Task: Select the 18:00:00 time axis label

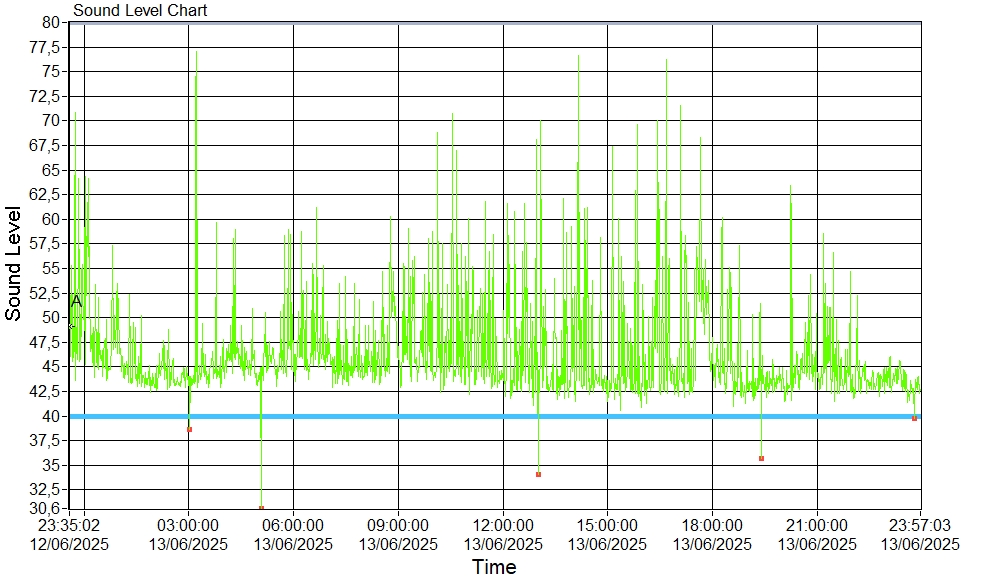Action: tap(712, 526)
